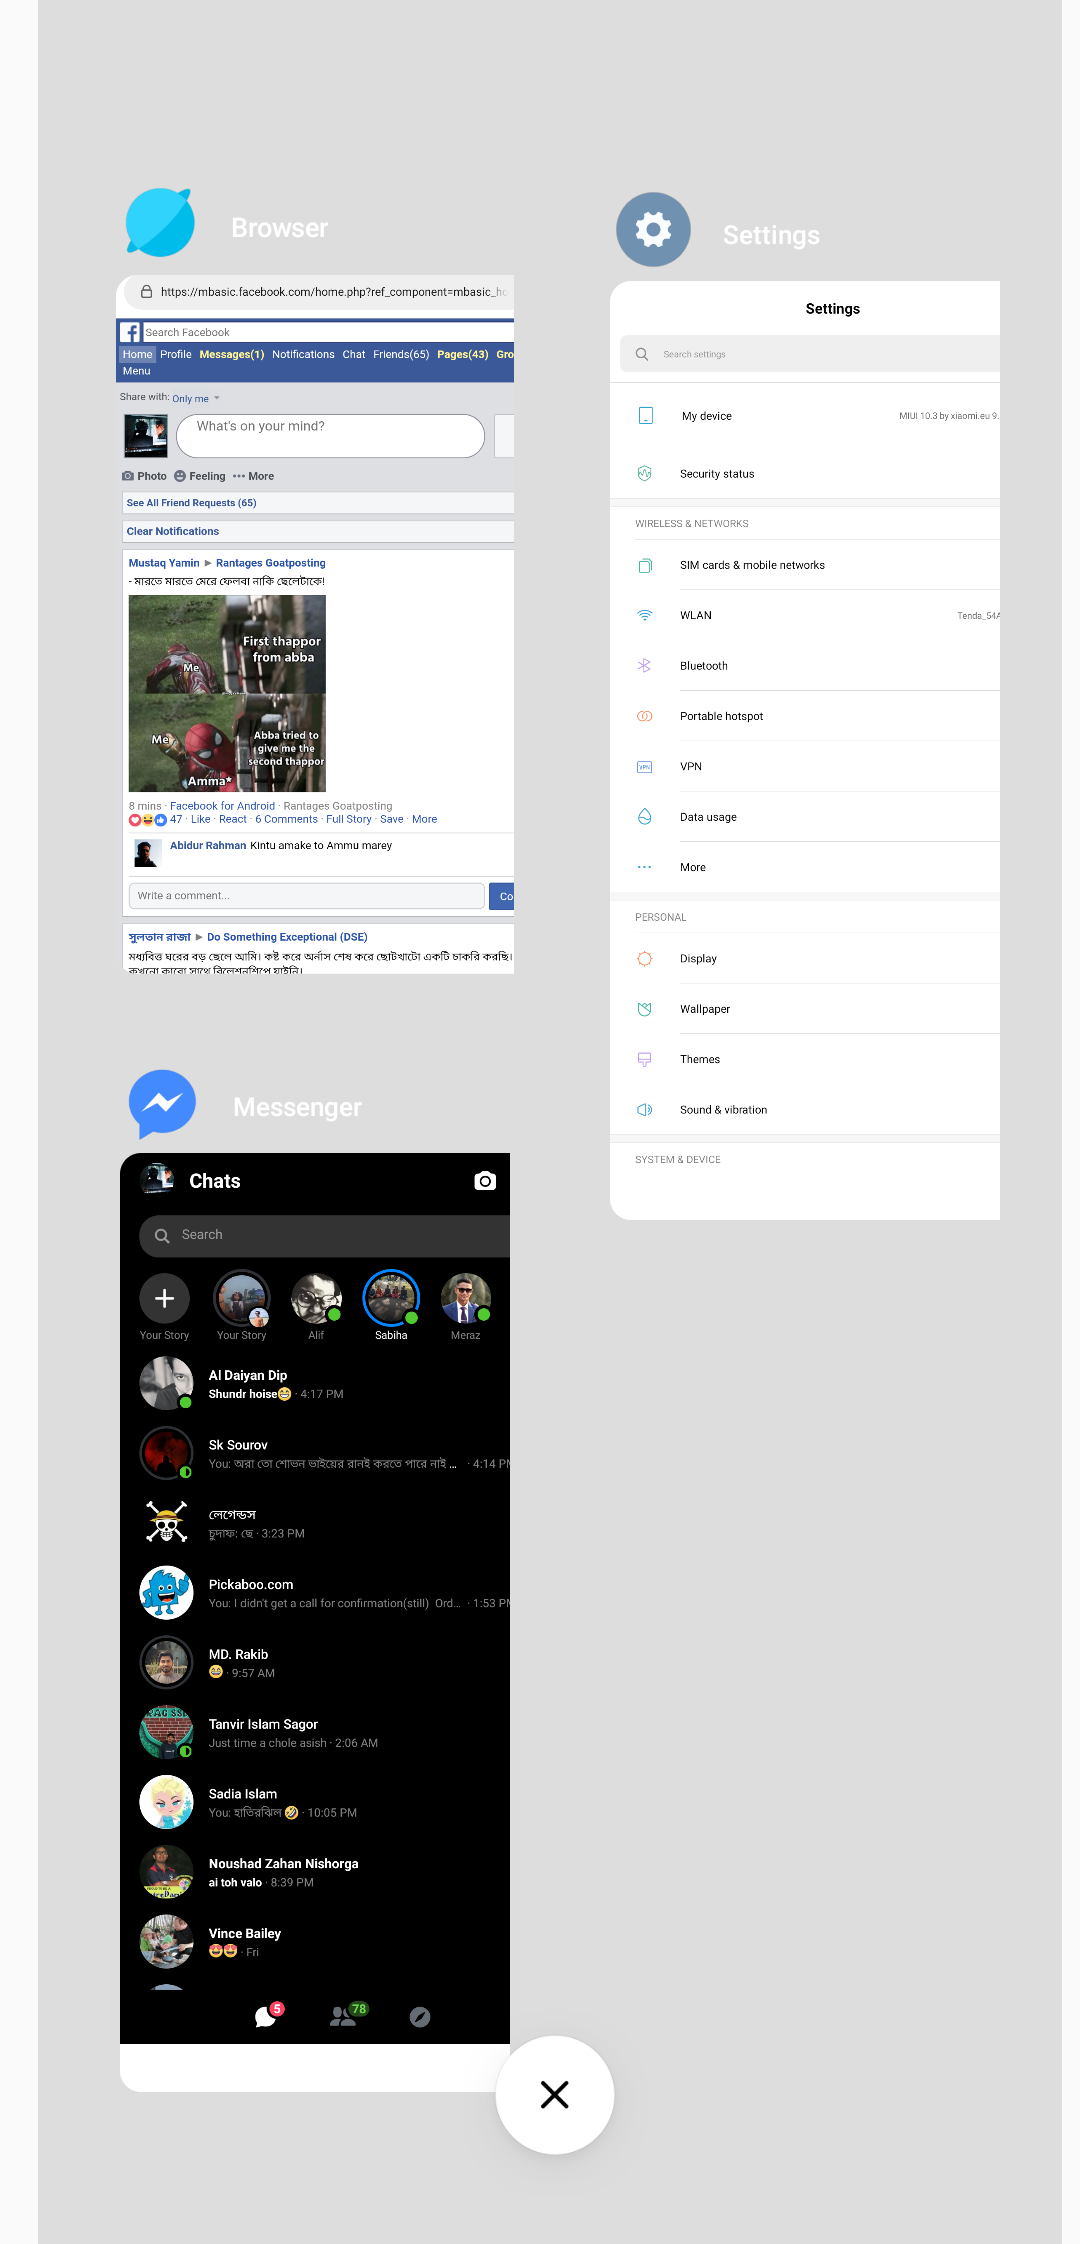Screen dimensions: 1080x2244
Task: Click the 'What's on your mind?' box
Action: pos(330,436)
